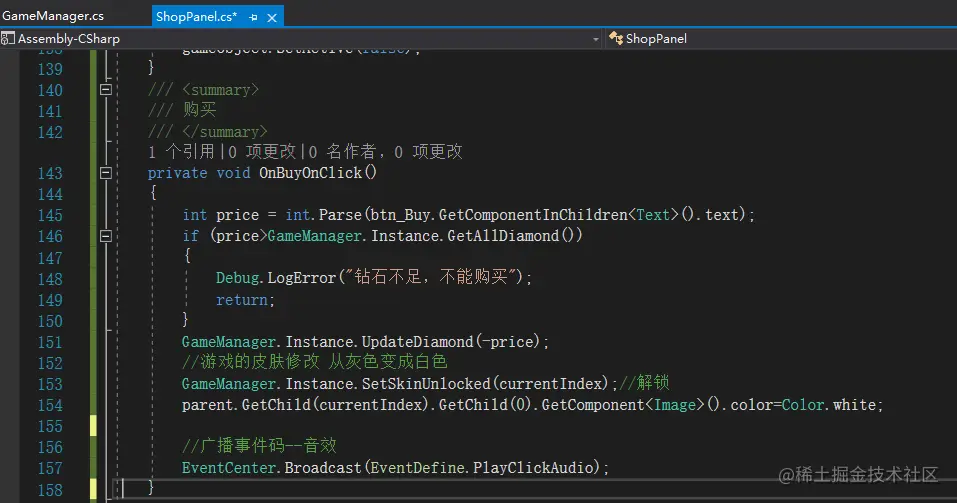Screen dimensions: 957x503
Task: Click the 'private void' keywords on line 143
Action: coord(199,173)
